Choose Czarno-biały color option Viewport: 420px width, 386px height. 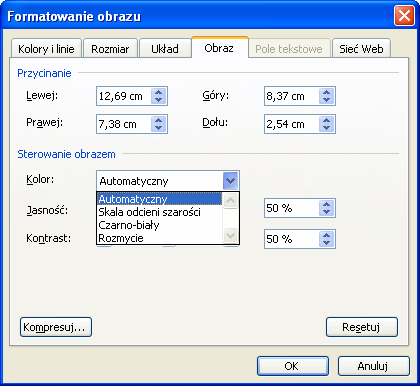[x=160, y=225]
